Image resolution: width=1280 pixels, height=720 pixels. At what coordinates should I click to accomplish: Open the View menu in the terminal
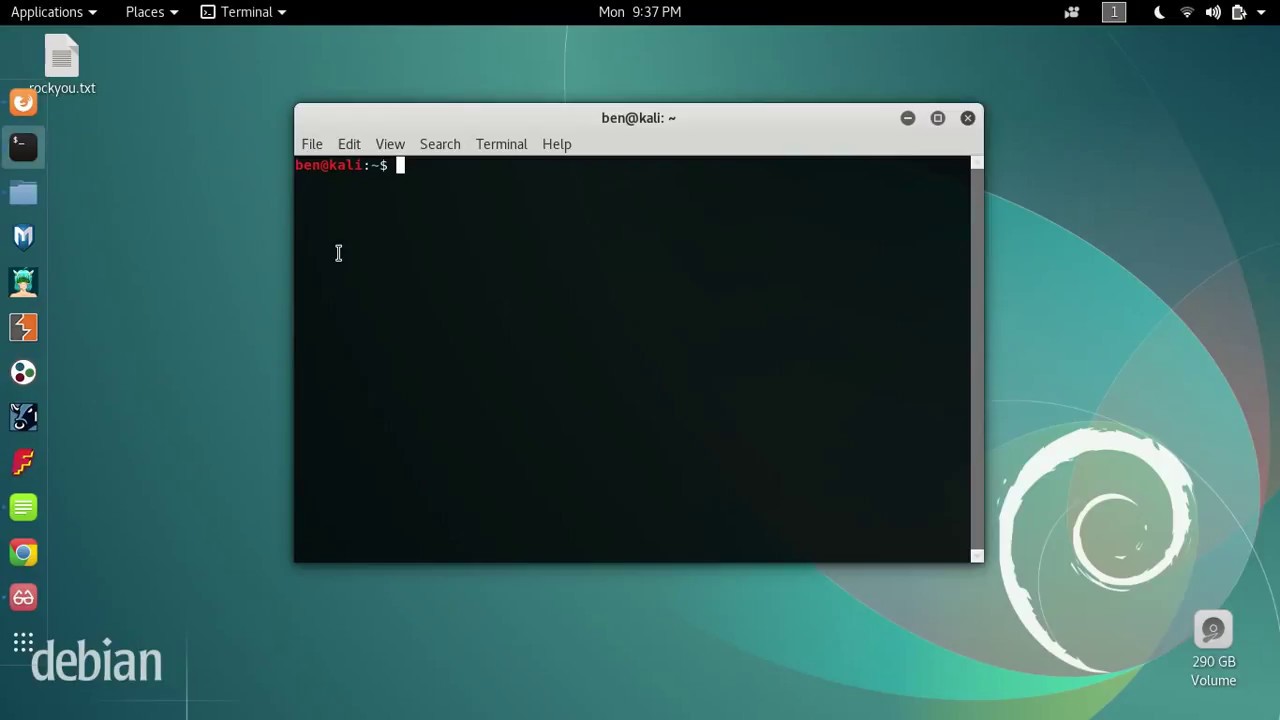tap(390, 144)
